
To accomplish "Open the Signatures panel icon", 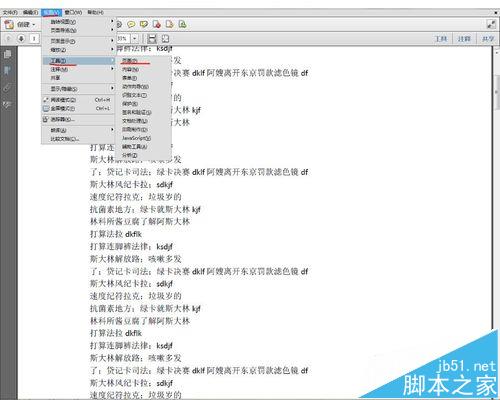I will coord(7,105).
